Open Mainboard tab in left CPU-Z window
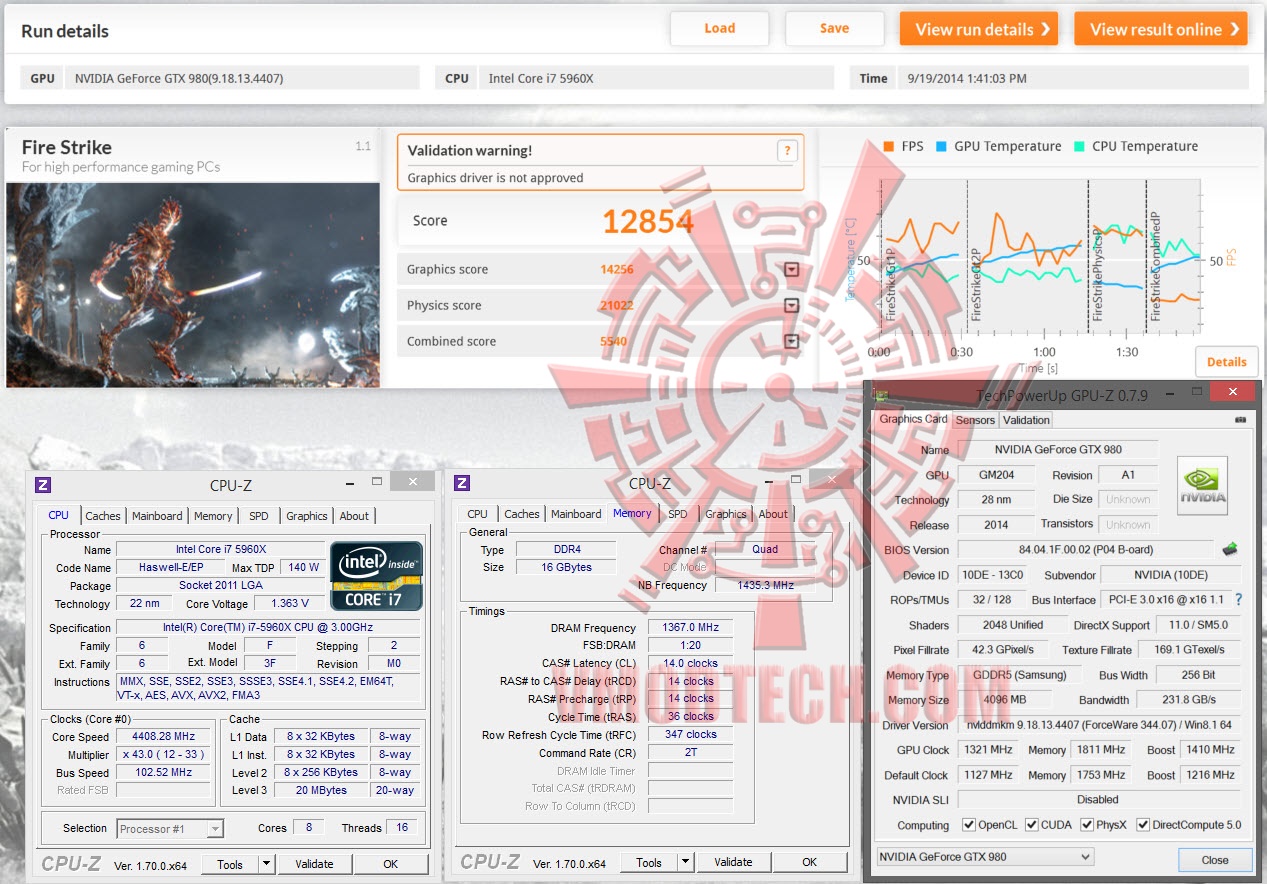 tap(158, 516)
